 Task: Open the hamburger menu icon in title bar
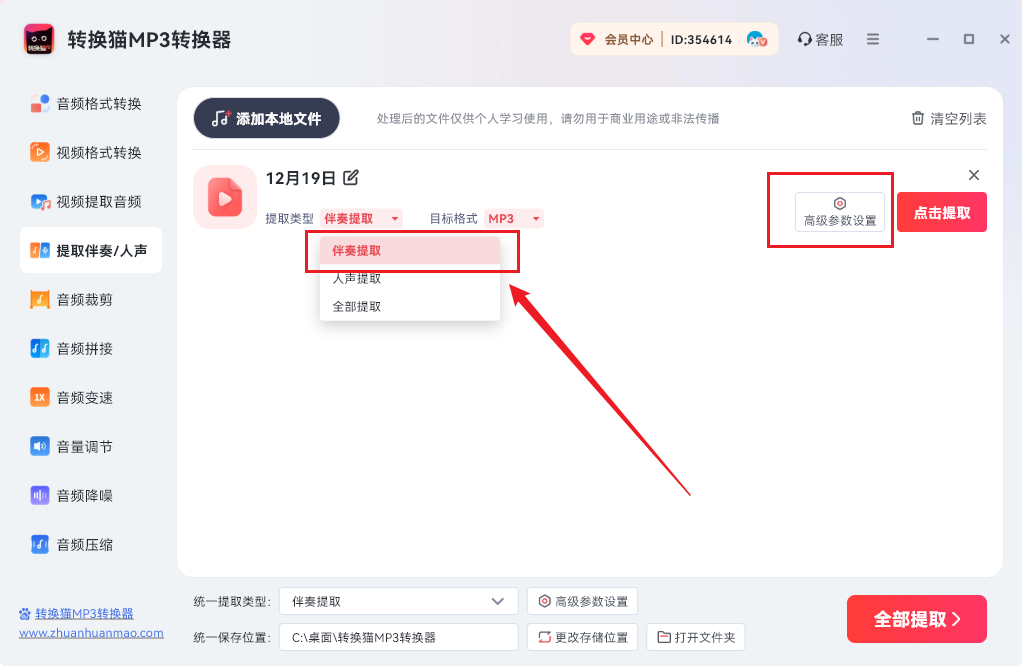(873, 40)
